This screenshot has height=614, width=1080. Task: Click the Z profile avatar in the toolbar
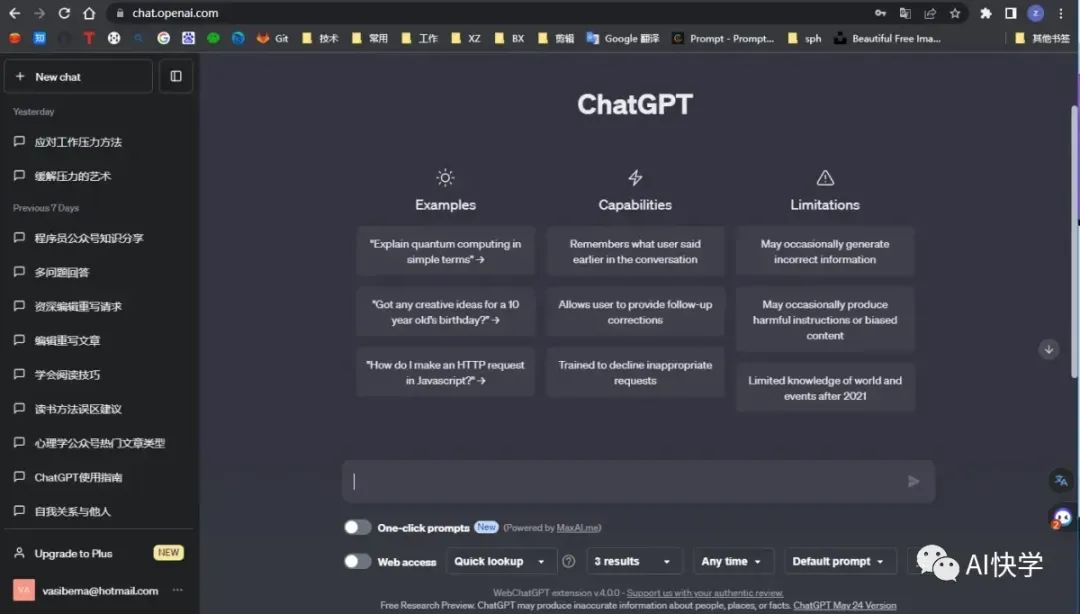(x=1035, y=14)
